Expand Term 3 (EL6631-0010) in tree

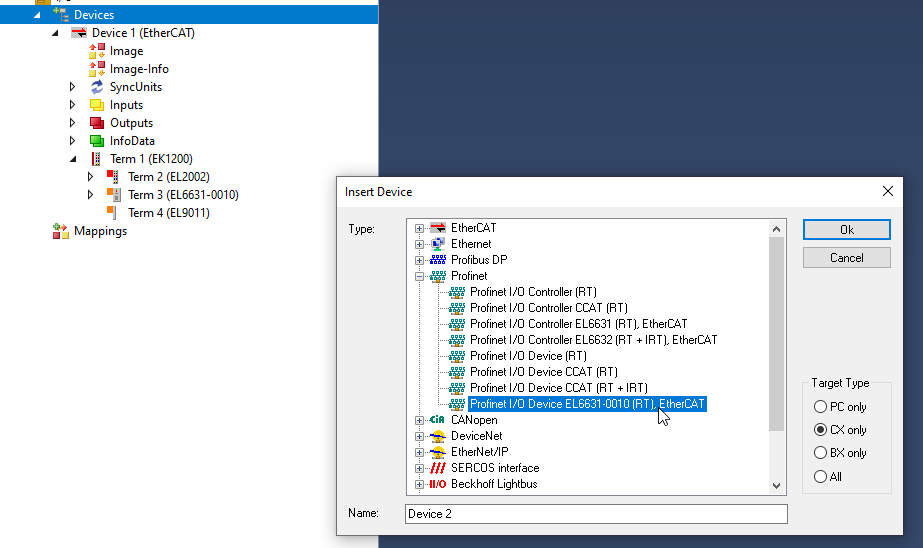tap(91, 195)
